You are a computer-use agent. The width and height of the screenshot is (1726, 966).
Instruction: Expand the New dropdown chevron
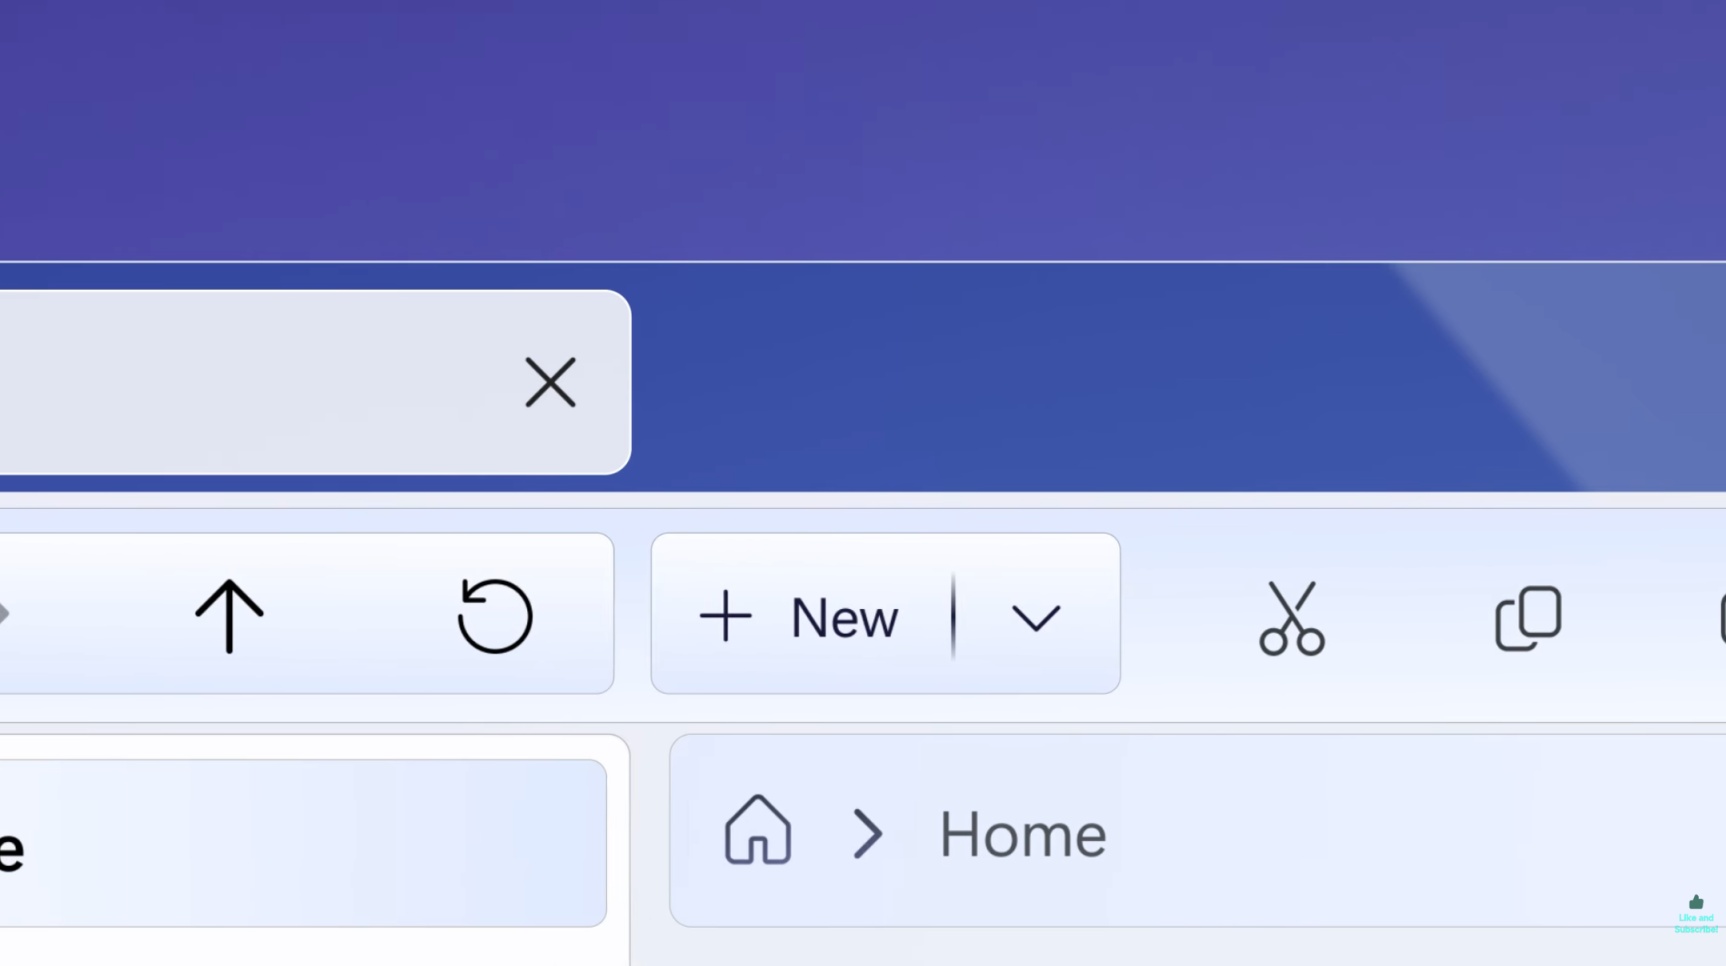(x=1036, y=618)
